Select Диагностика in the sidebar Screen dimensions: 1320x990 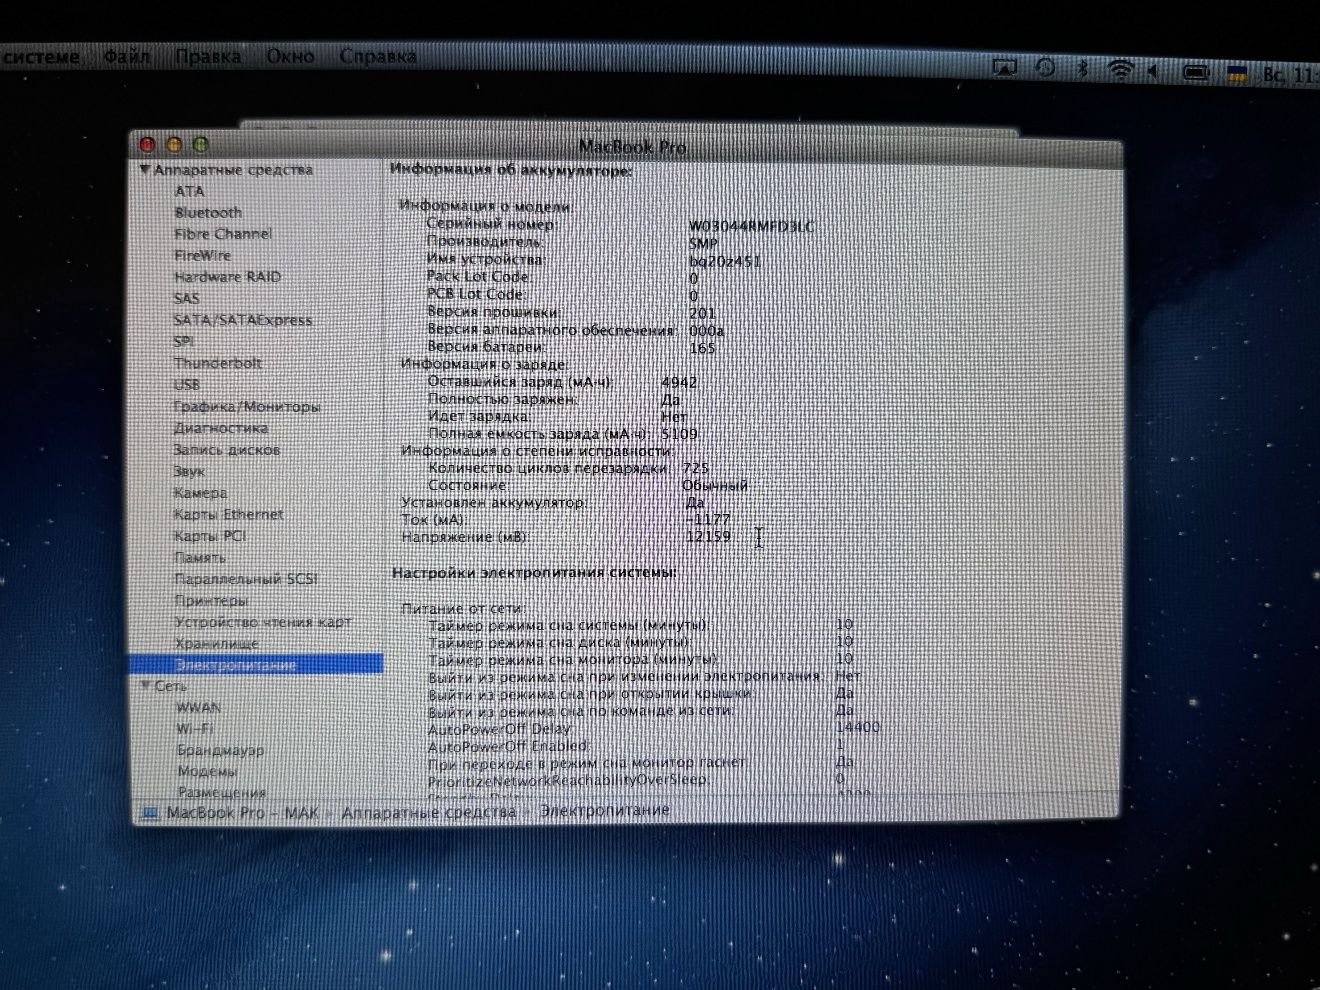pos(221,428)
